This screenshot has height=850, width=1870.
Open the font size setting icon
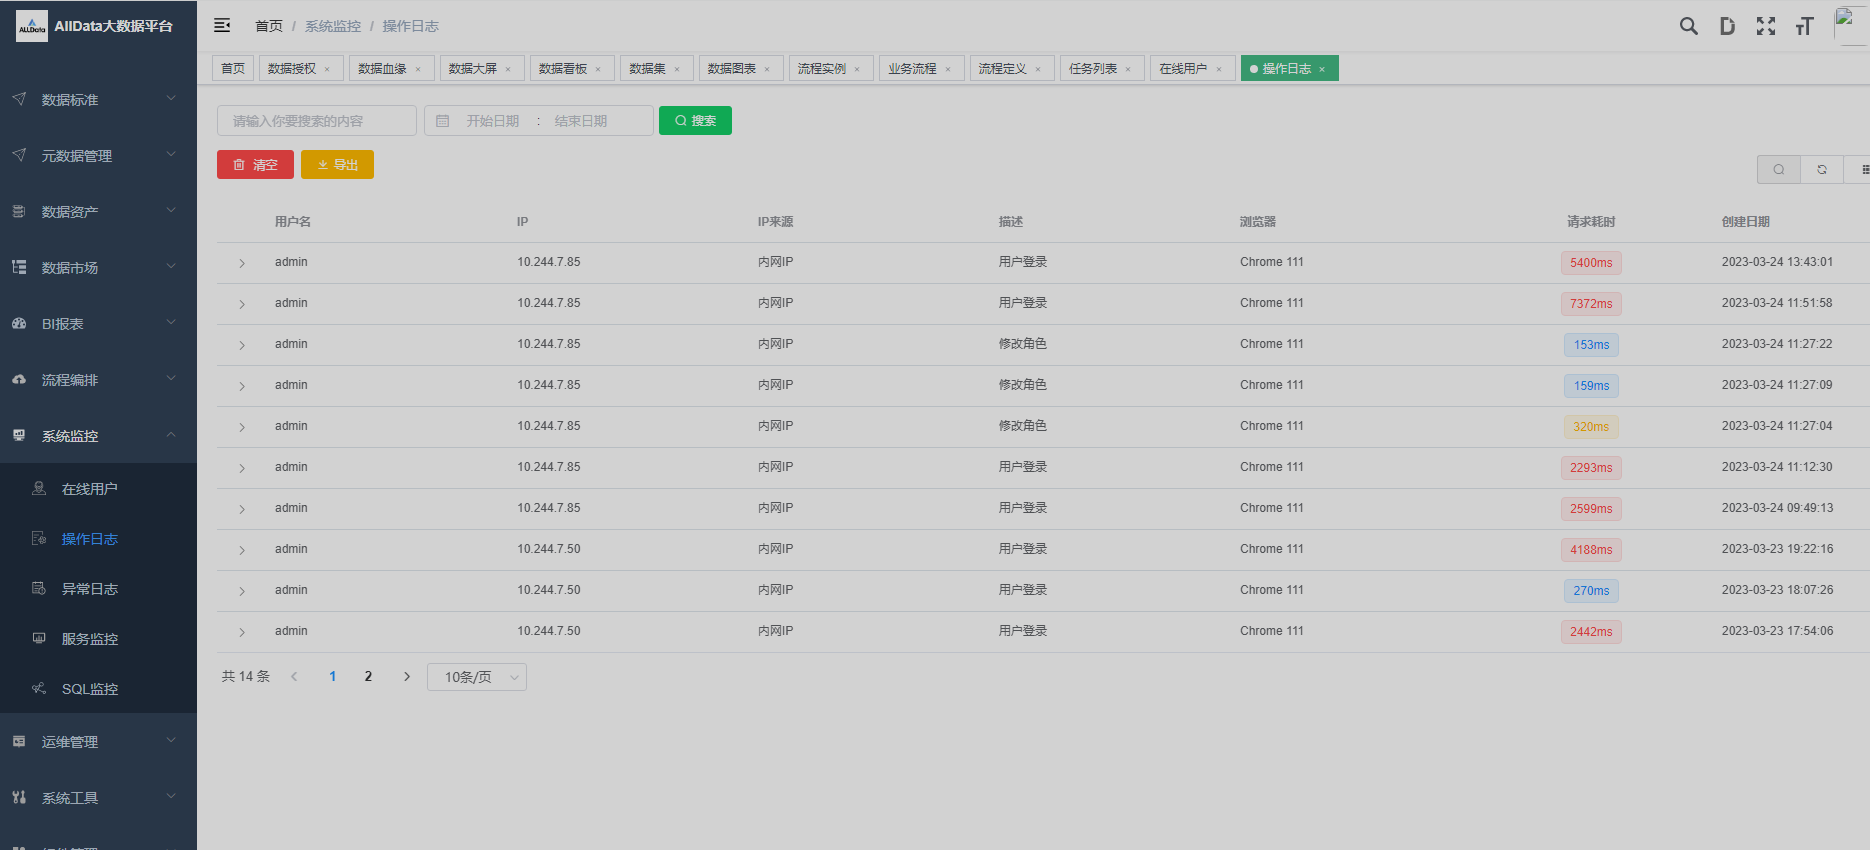(1804, 26)
